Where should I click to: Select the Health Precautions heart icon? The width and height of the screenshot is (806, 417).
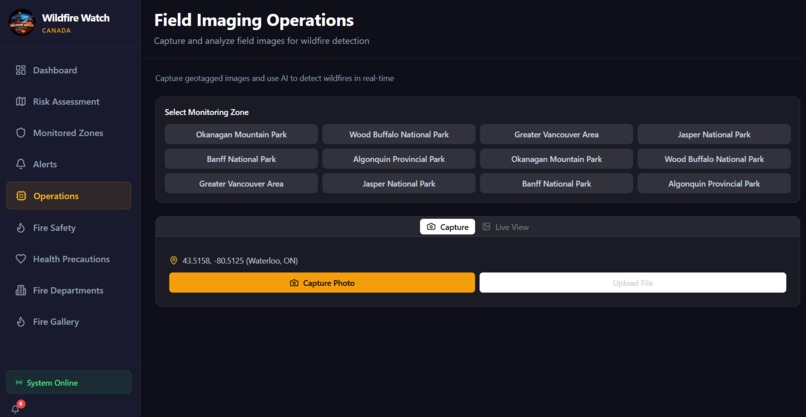21,259
